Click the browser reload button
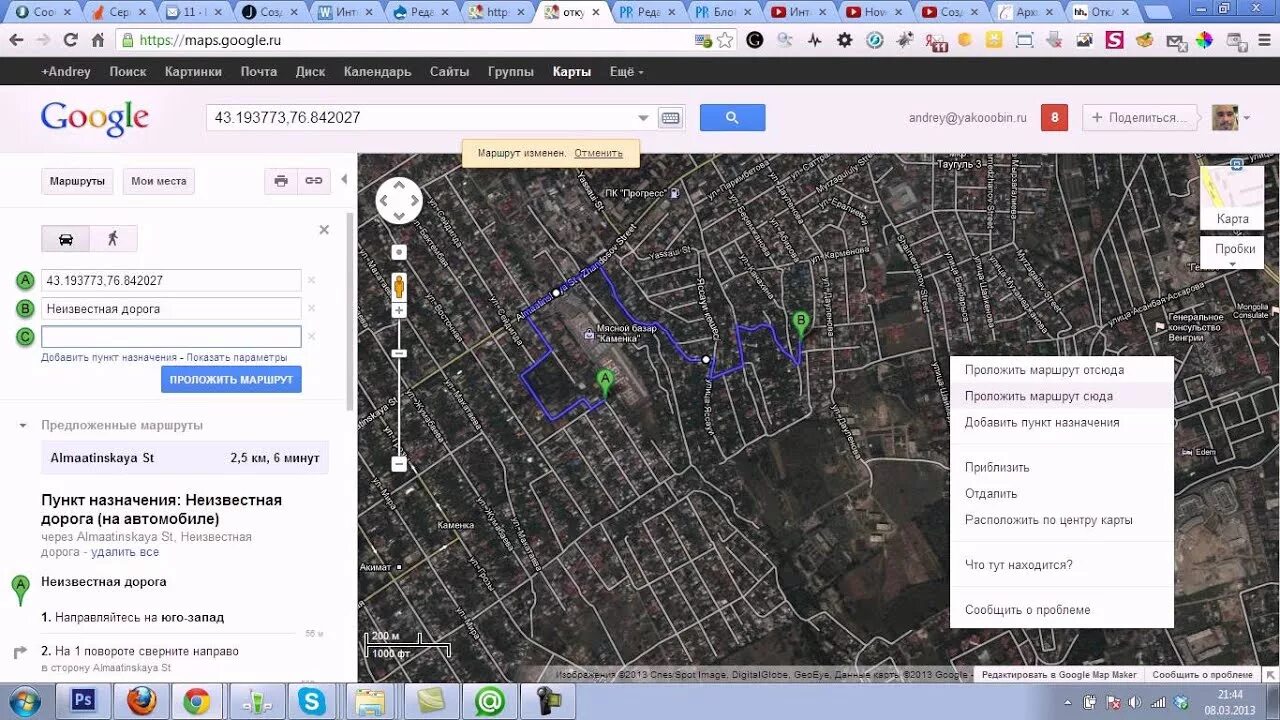The width and height of the screenshot is (1280, 720). coord(70,40)
